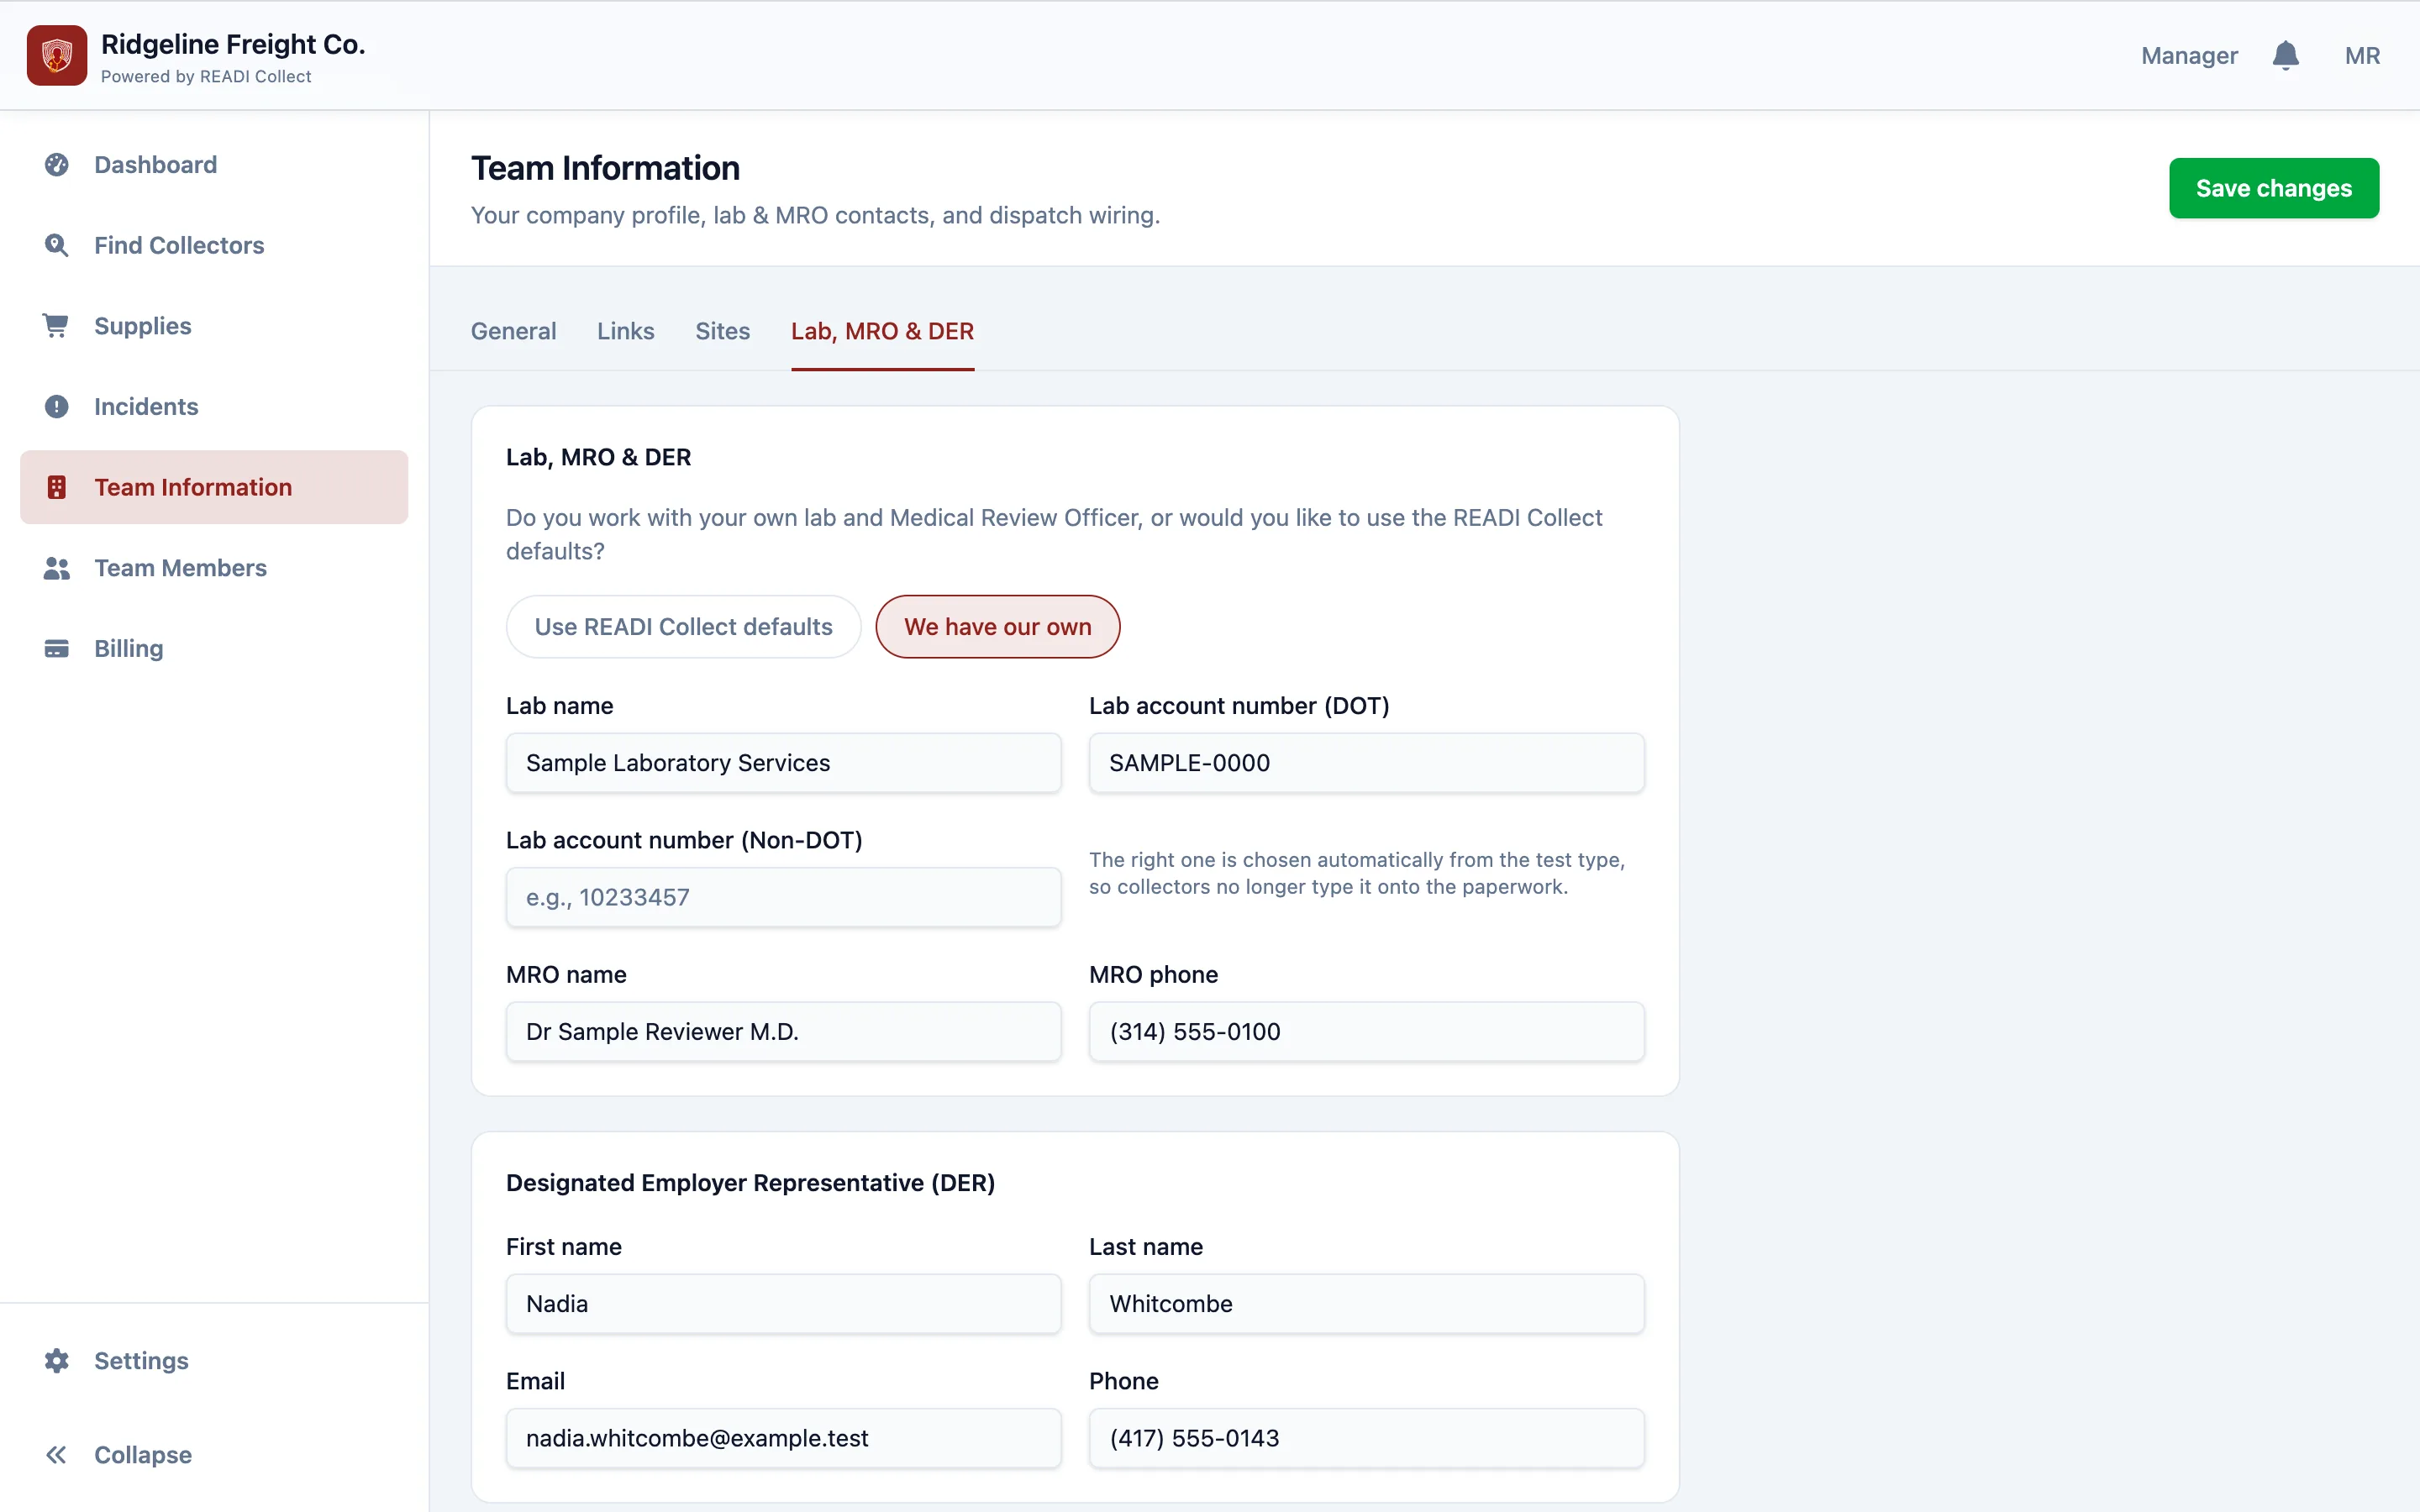2420x1512 pixels.
Task: Choose the 'Use READI Collect defaults' option
Action: pyautogui.click(x=683, y=627)
